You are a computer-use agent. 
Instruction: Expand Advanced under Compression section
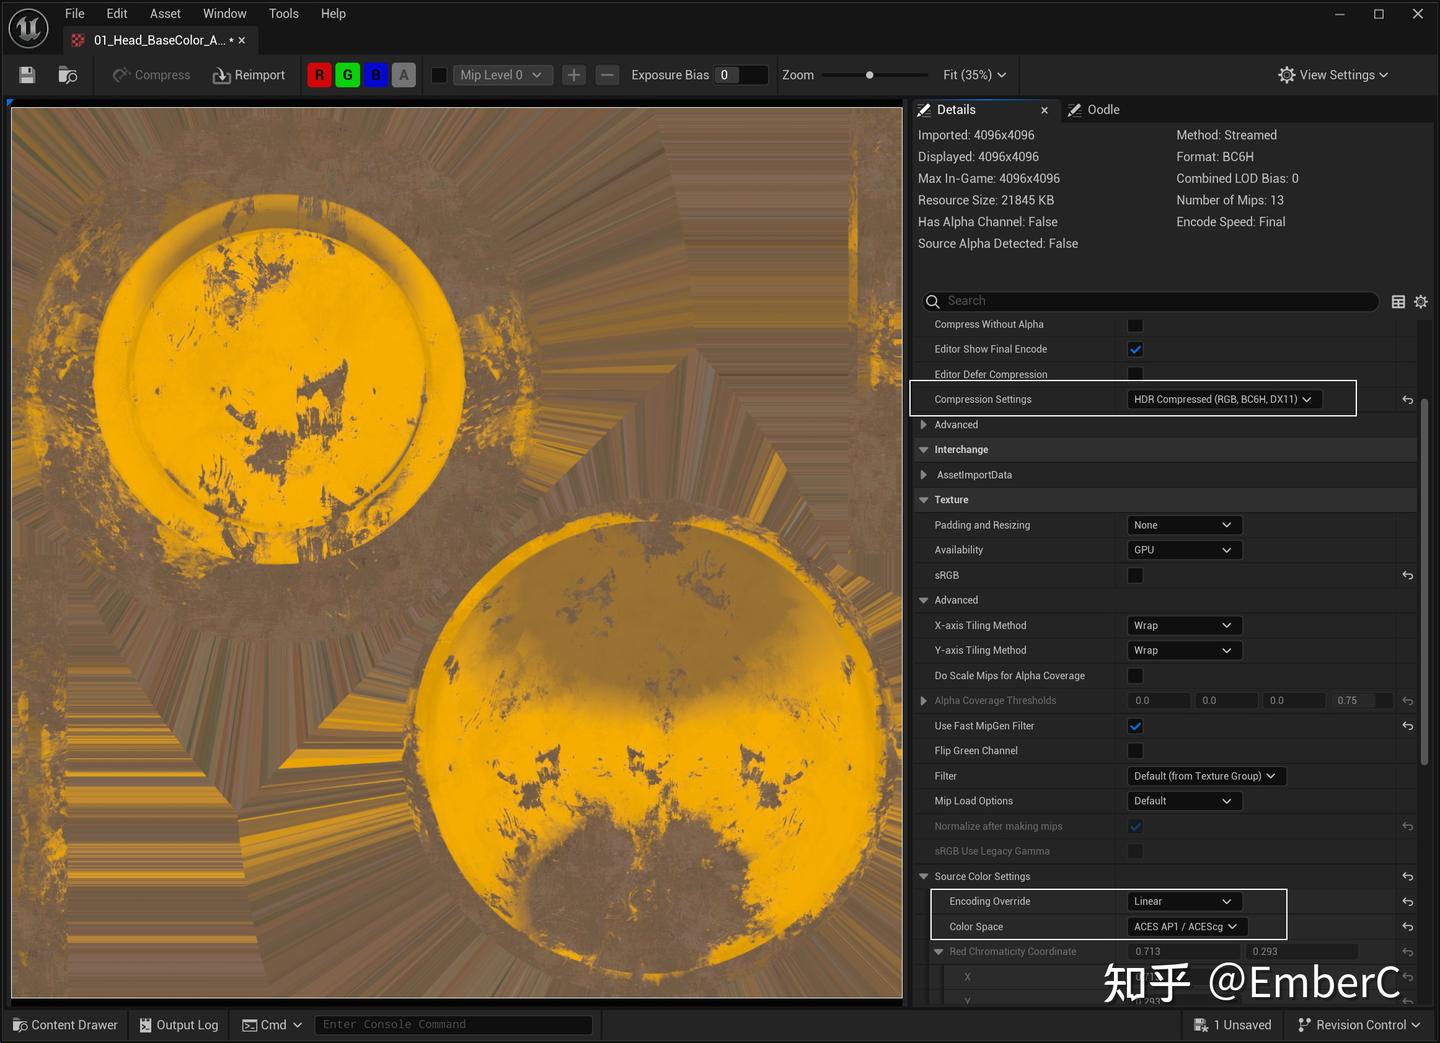(x=924, y=425)
